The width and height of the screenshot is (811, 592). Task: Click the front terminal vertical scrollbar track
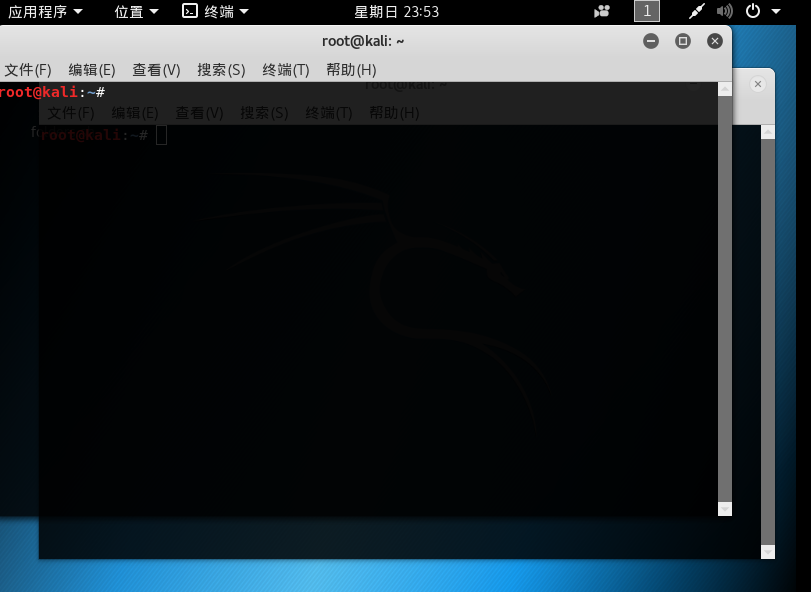coord(725,299)
